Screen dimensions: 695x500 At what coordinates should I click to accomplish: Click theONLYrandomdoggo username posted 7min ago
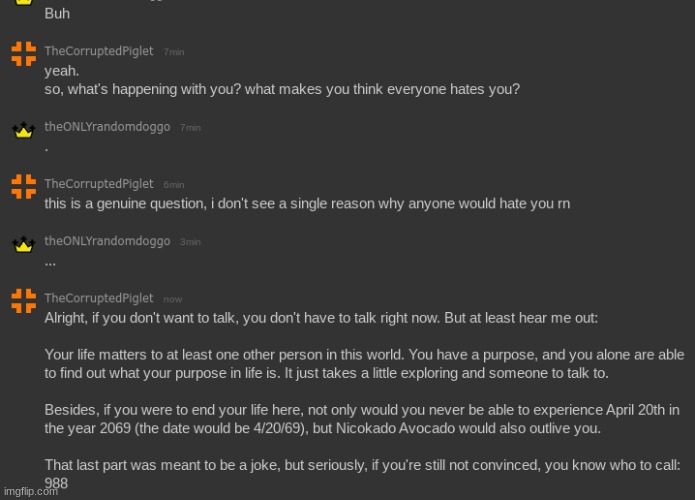pos(108,127)
